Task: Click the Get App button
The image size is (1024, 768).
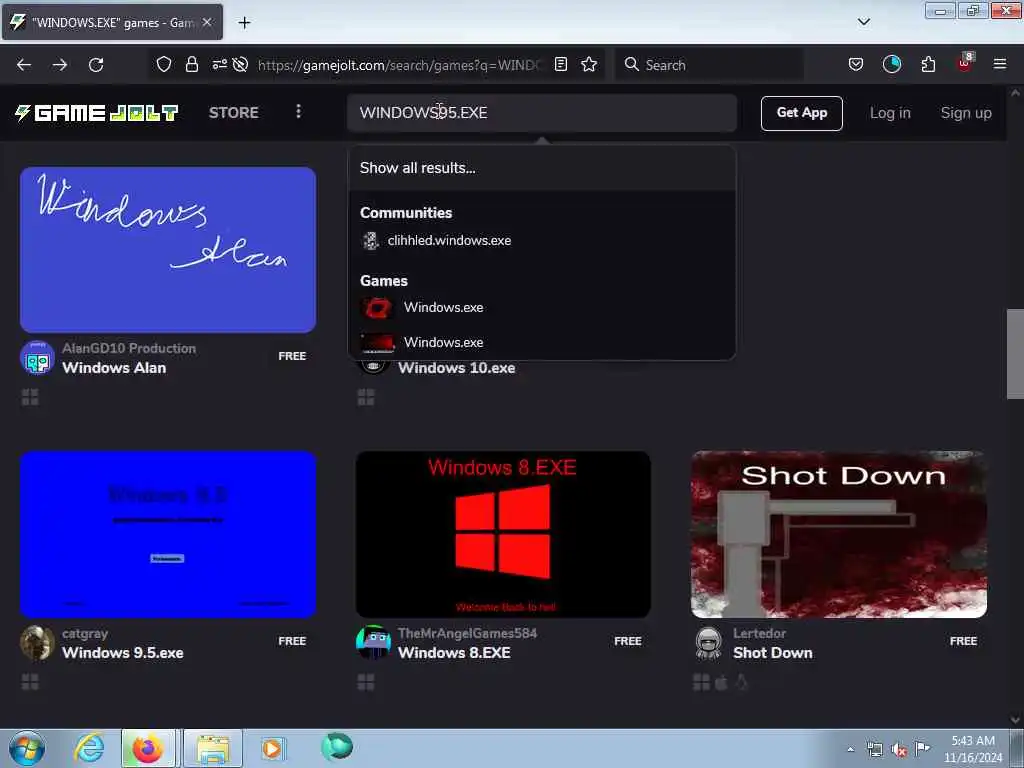Action: pos(801,113)
